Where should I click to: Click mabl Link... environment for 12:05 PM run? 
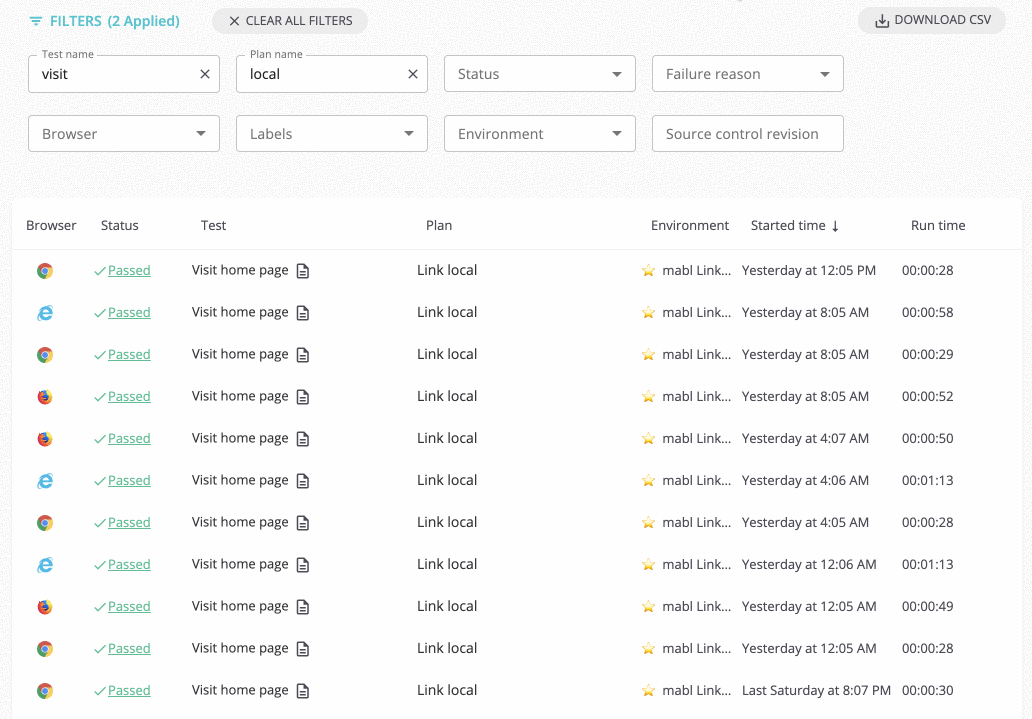point(696,271)
